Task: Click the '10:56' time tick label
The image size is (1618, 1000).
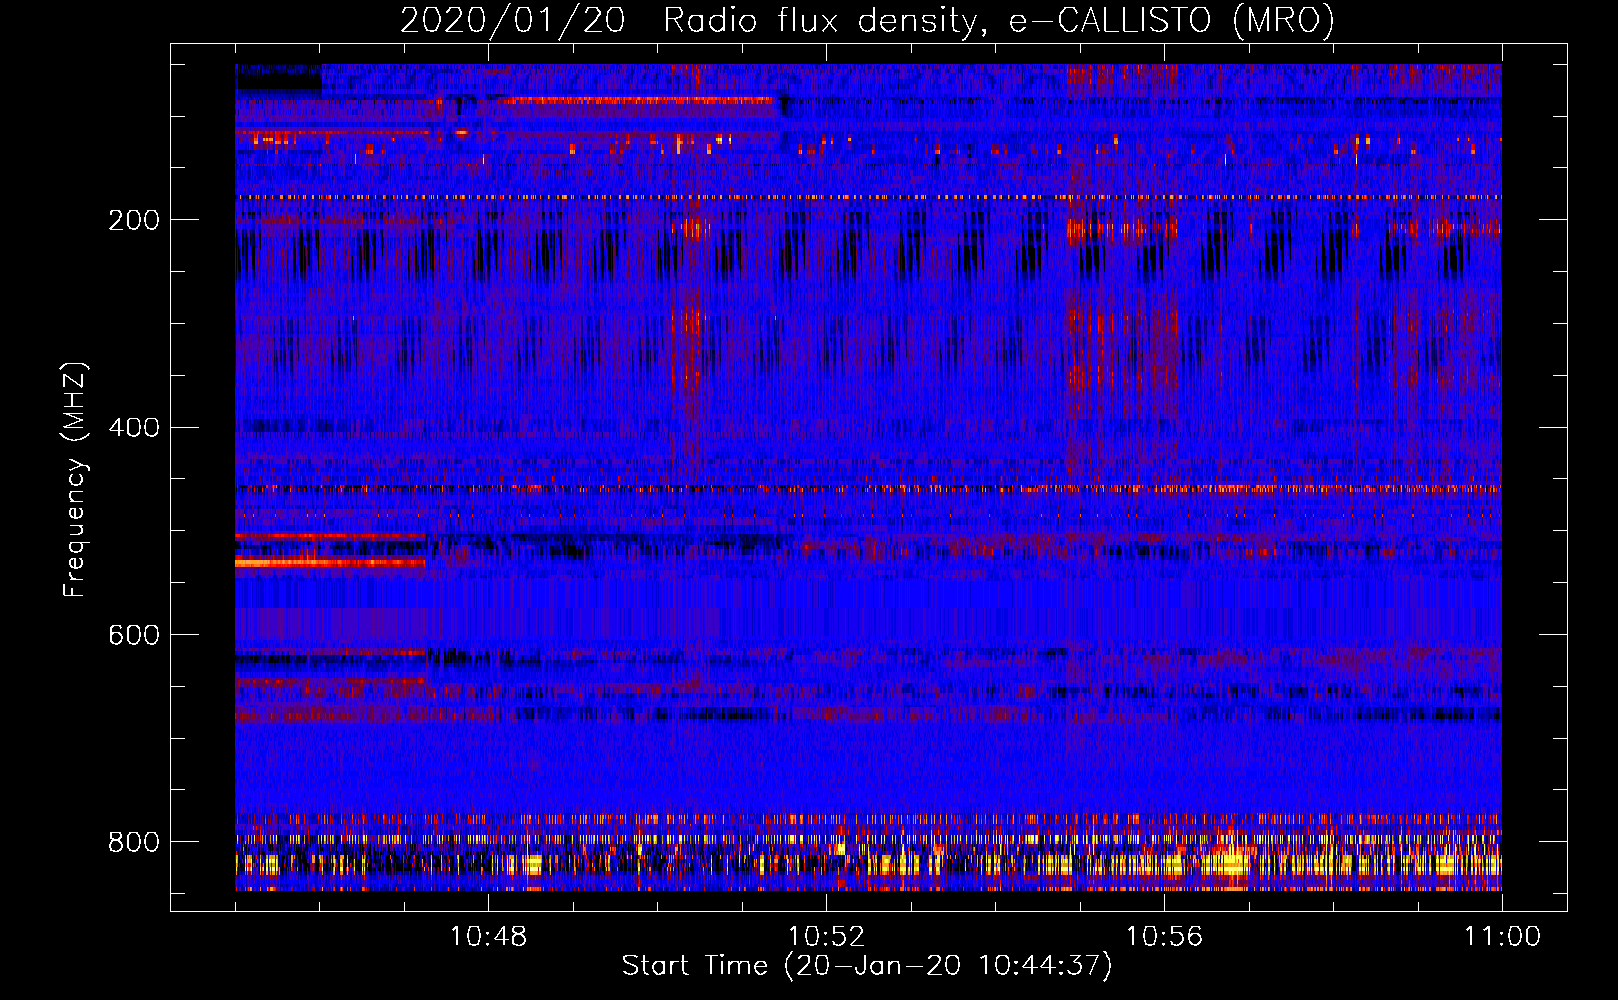Action: tap(1164, 937)
